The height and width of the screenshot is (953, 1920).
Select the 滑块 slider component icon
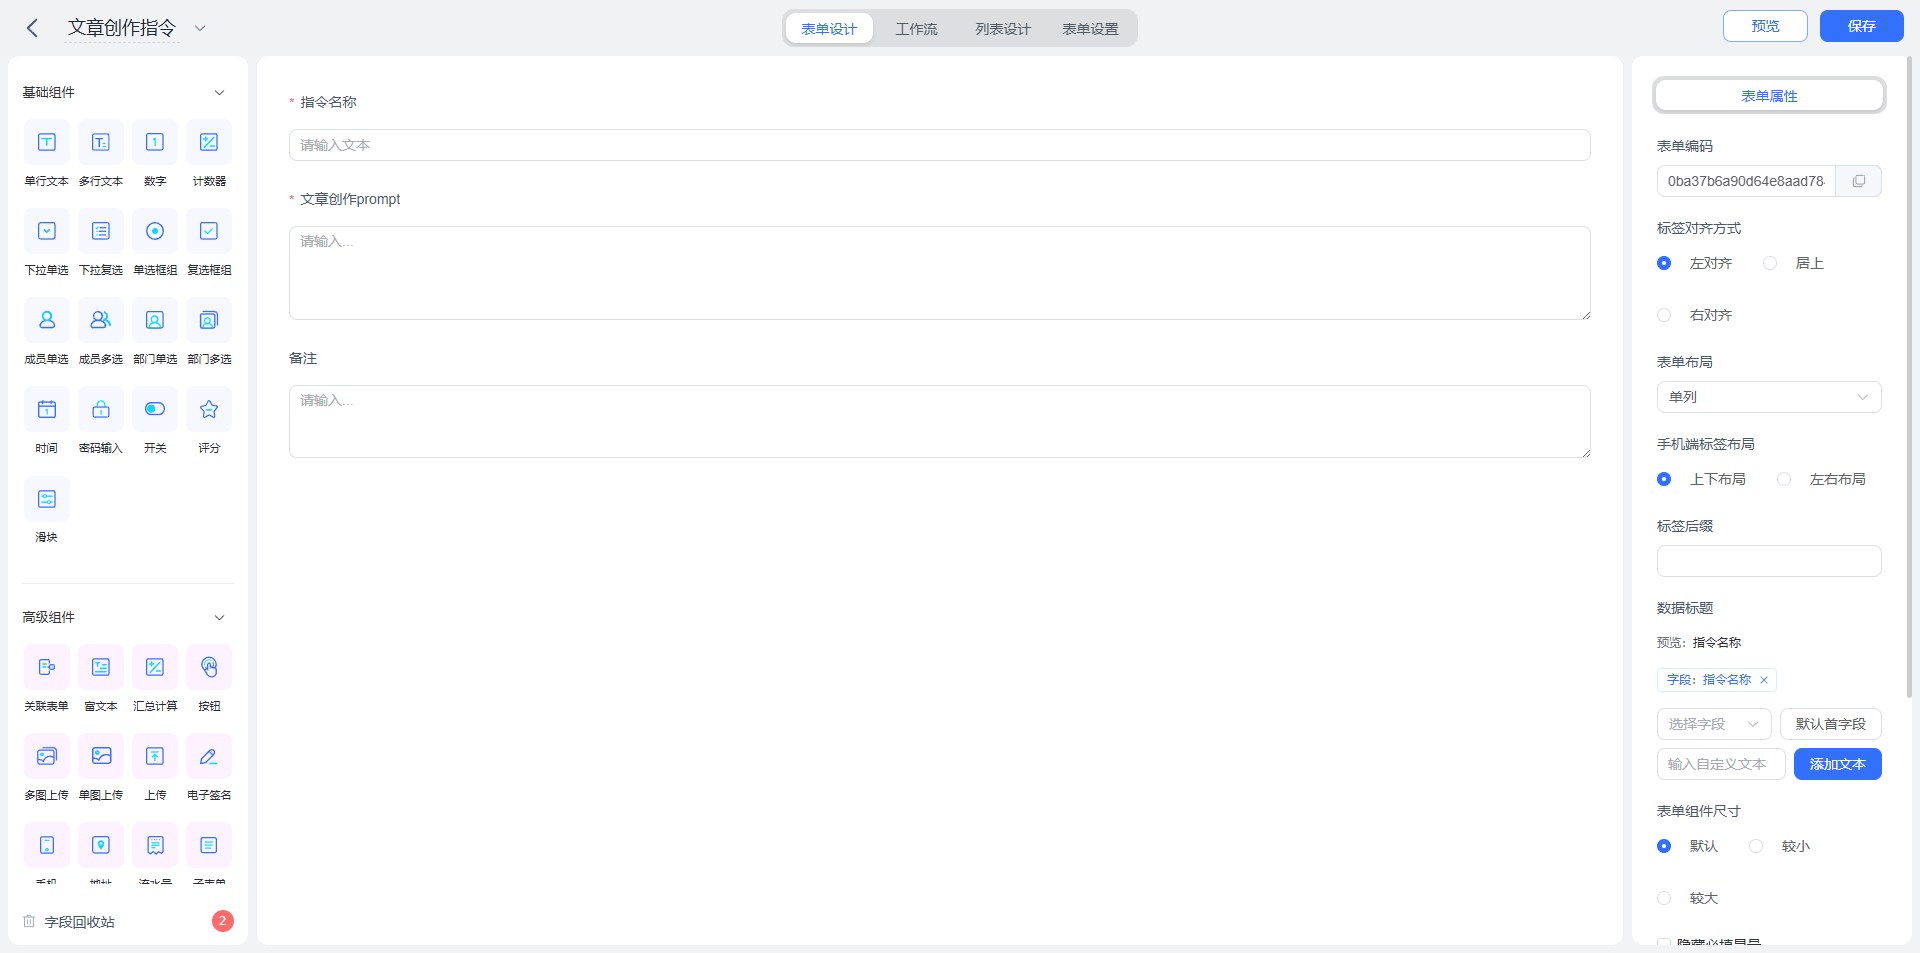tap(47, 498)
